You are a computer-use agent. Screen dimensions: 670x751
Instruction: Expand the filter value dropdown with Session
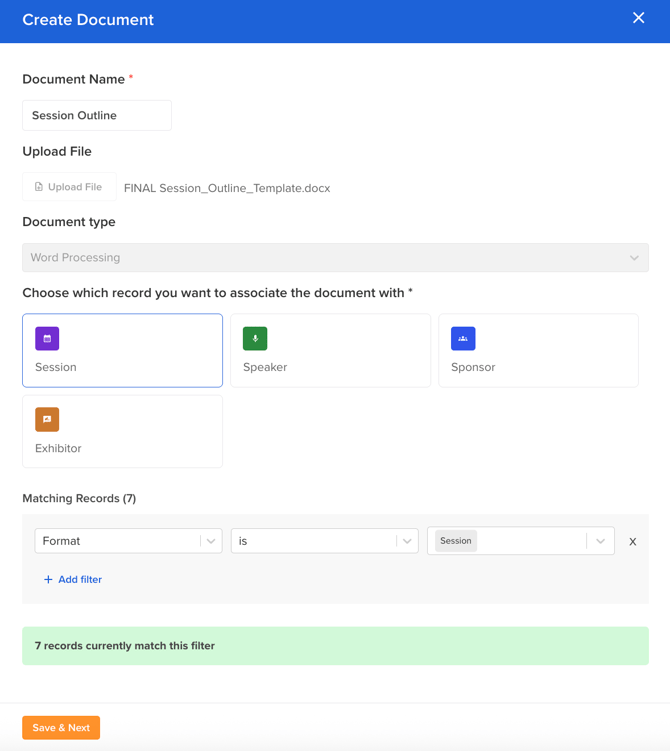pyautogui.click(x=600, y=541)
